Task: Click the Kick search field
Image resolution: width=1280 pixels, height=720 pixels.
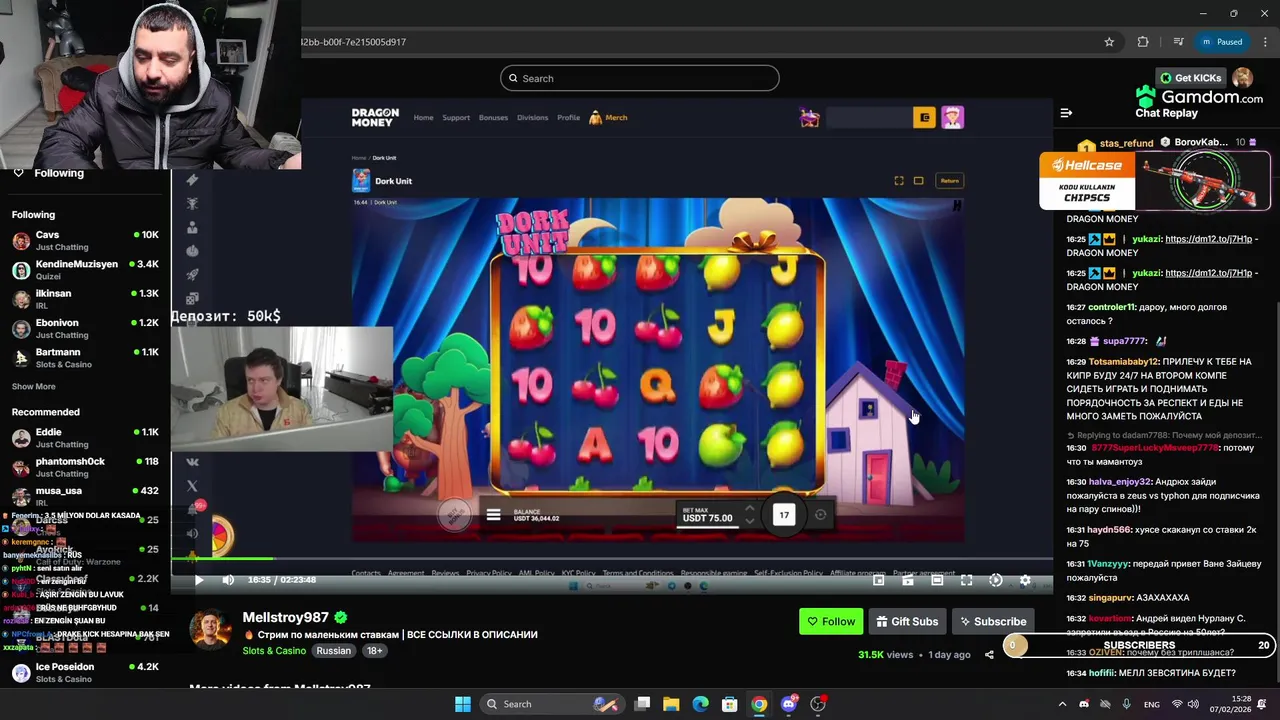Action: click(x=640, y=78)
